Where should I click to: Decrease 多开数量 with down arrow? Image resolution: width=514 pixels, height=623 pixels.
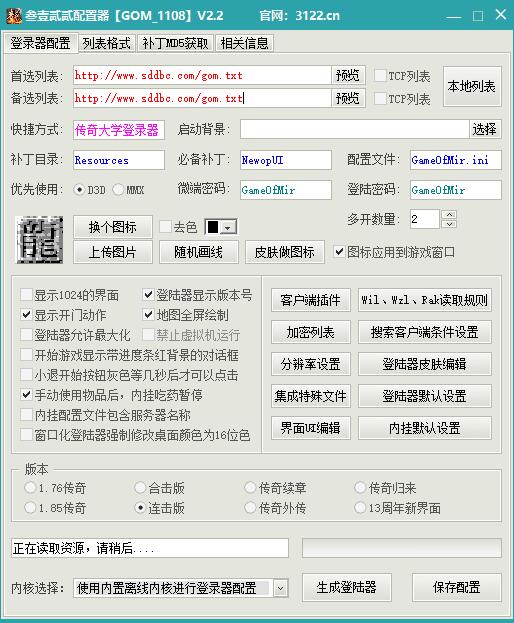449,224
